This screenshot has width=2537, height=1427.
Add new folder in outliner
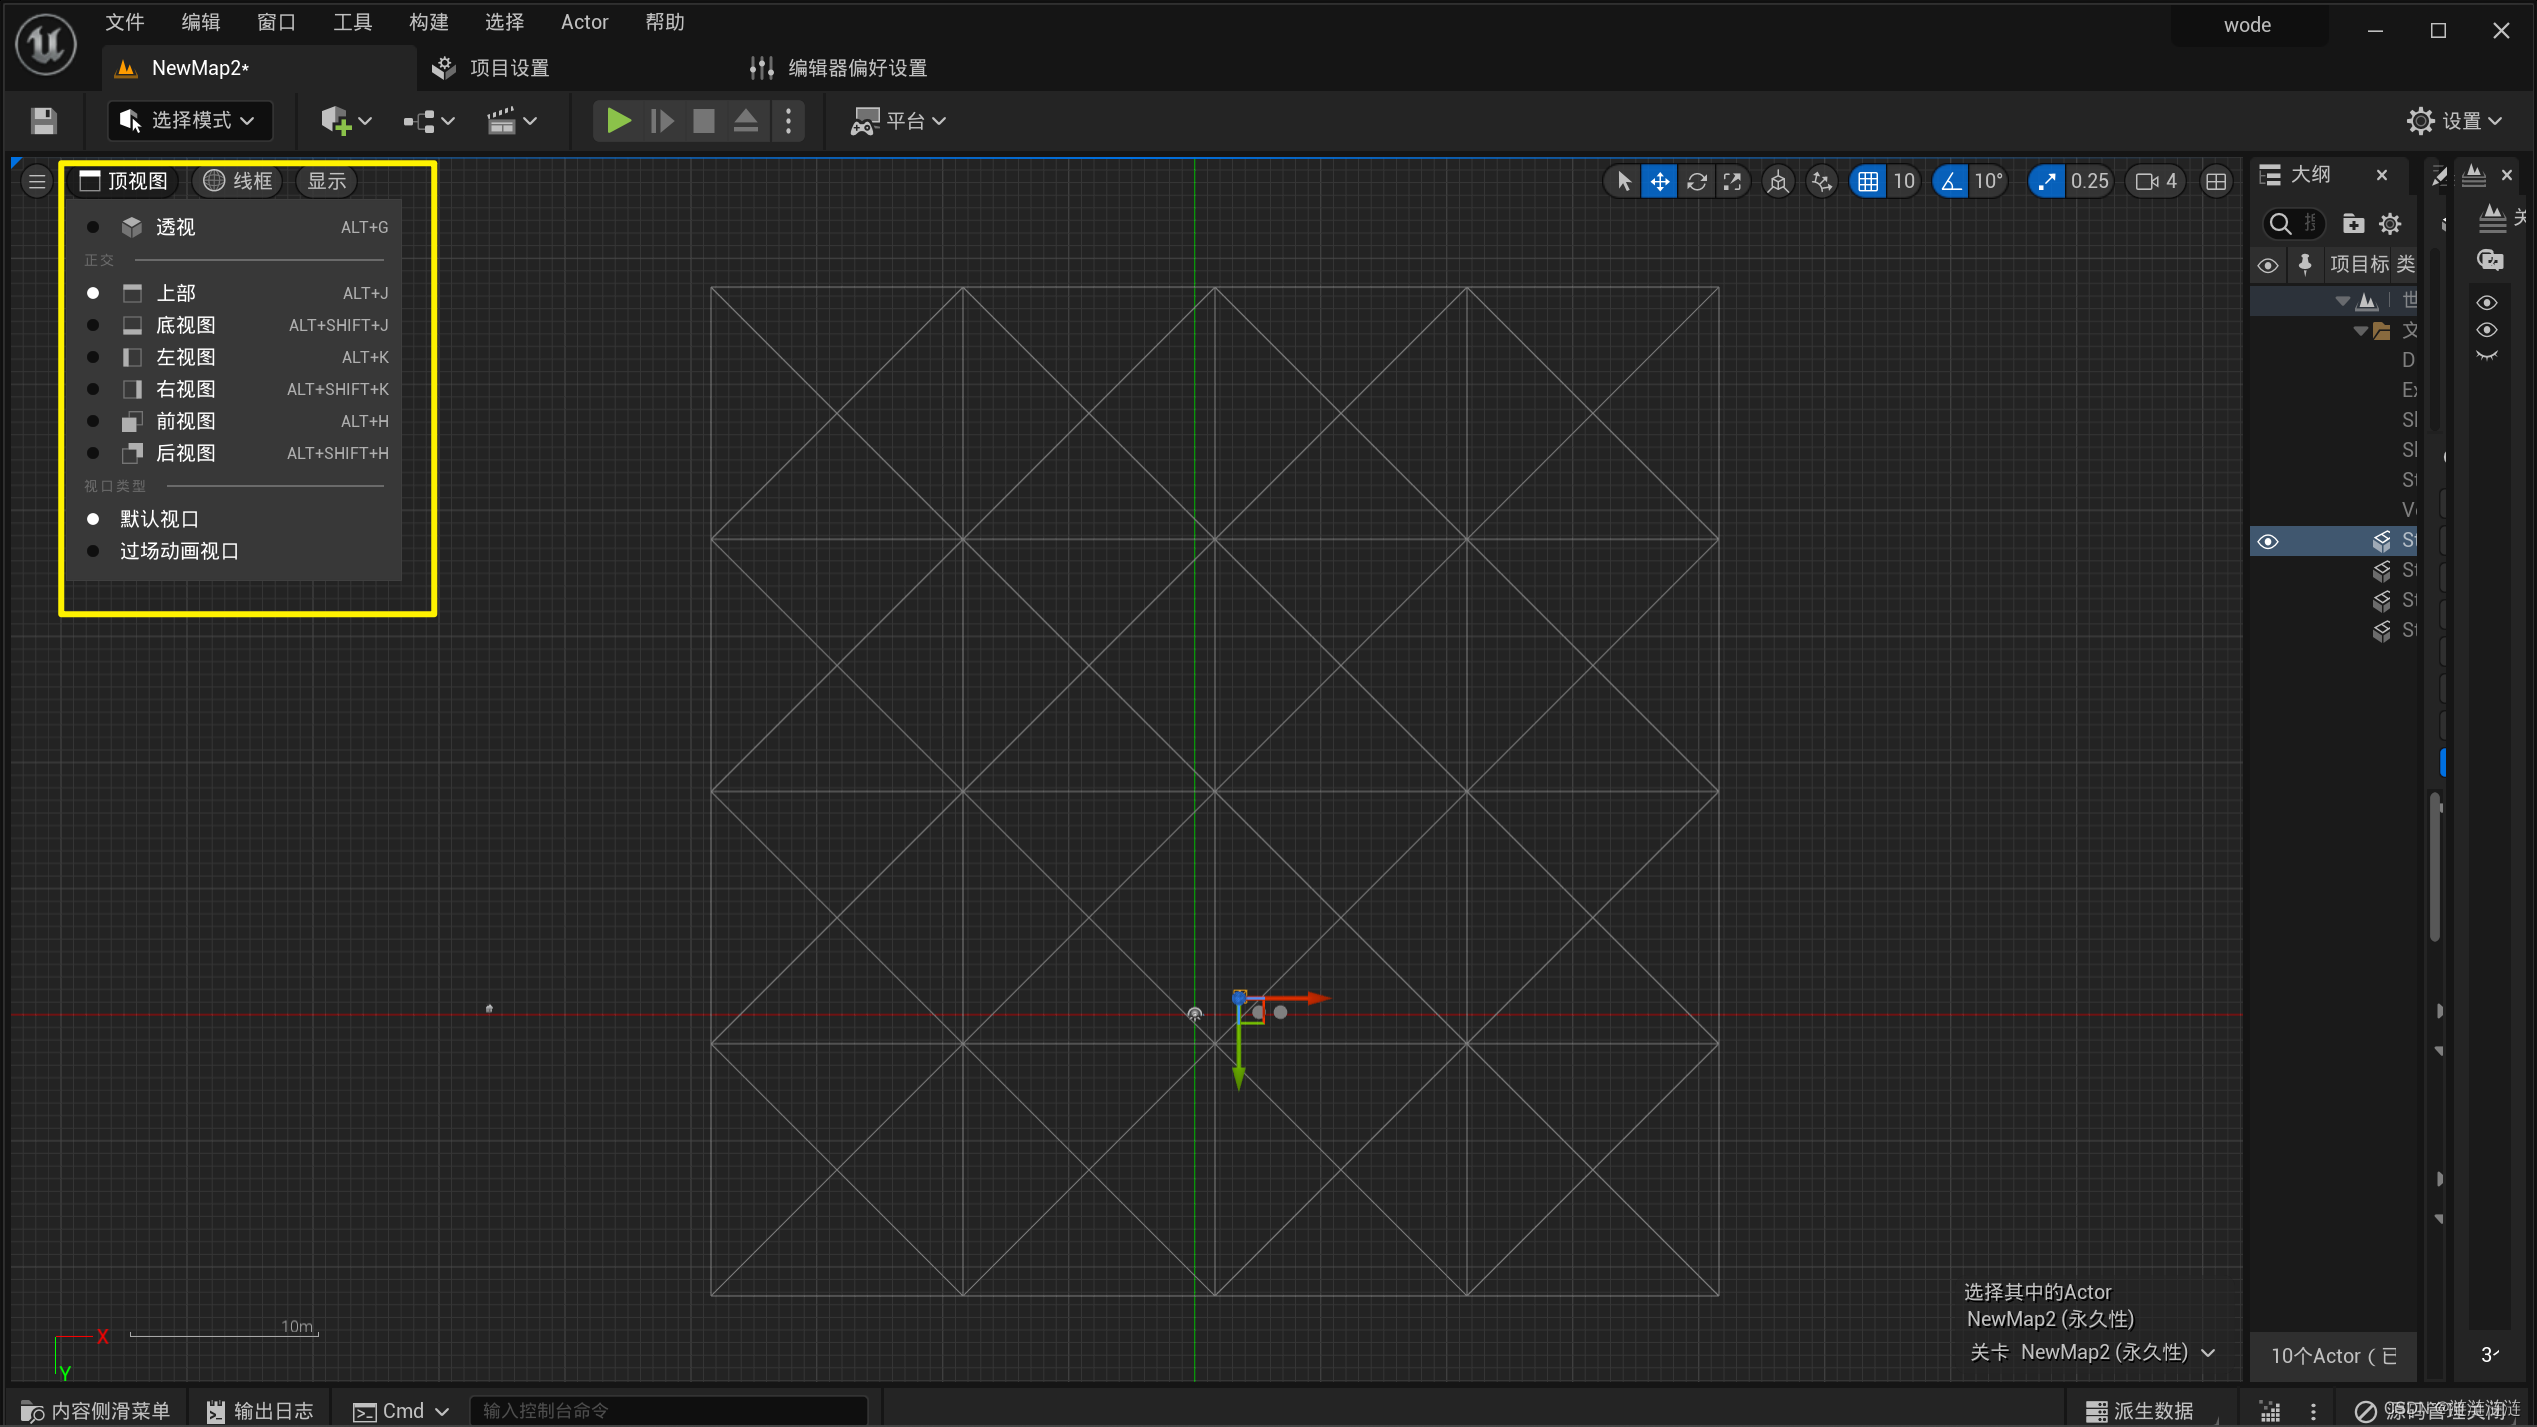2353,223
